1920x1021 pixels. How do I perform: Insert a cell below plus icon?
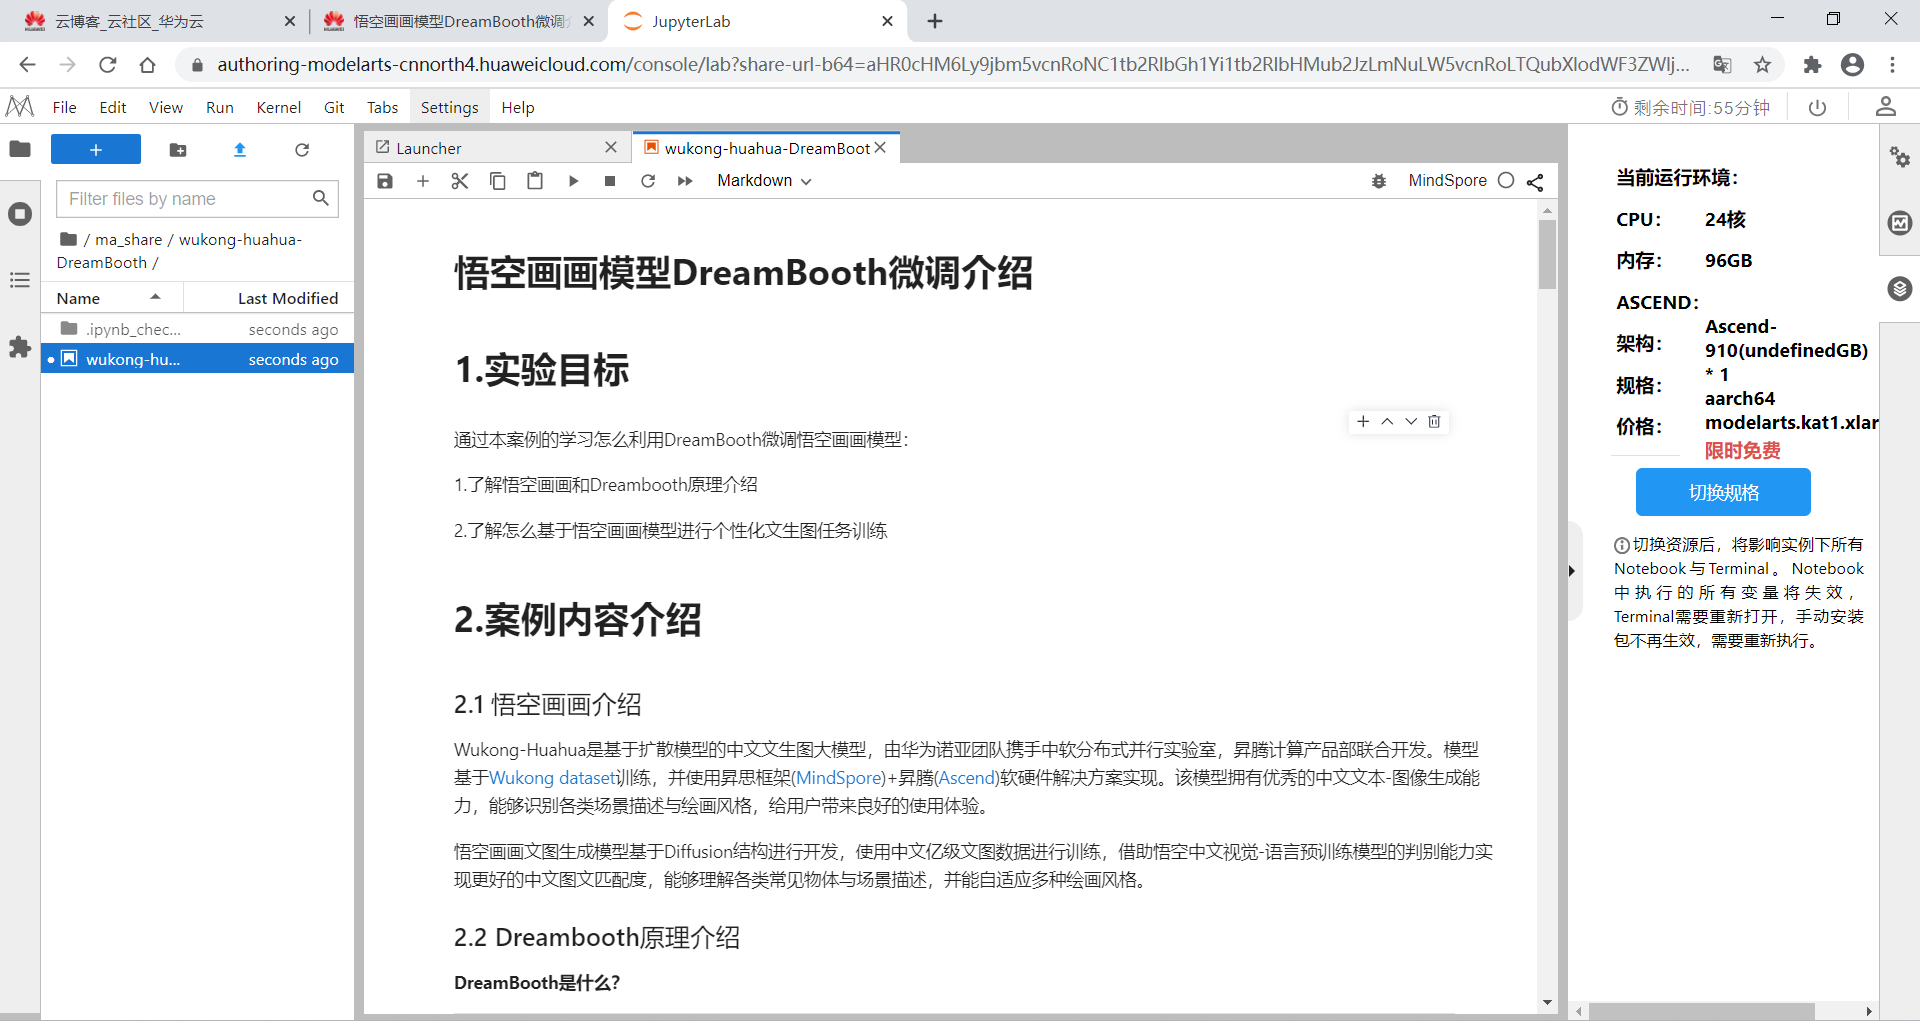423,181
